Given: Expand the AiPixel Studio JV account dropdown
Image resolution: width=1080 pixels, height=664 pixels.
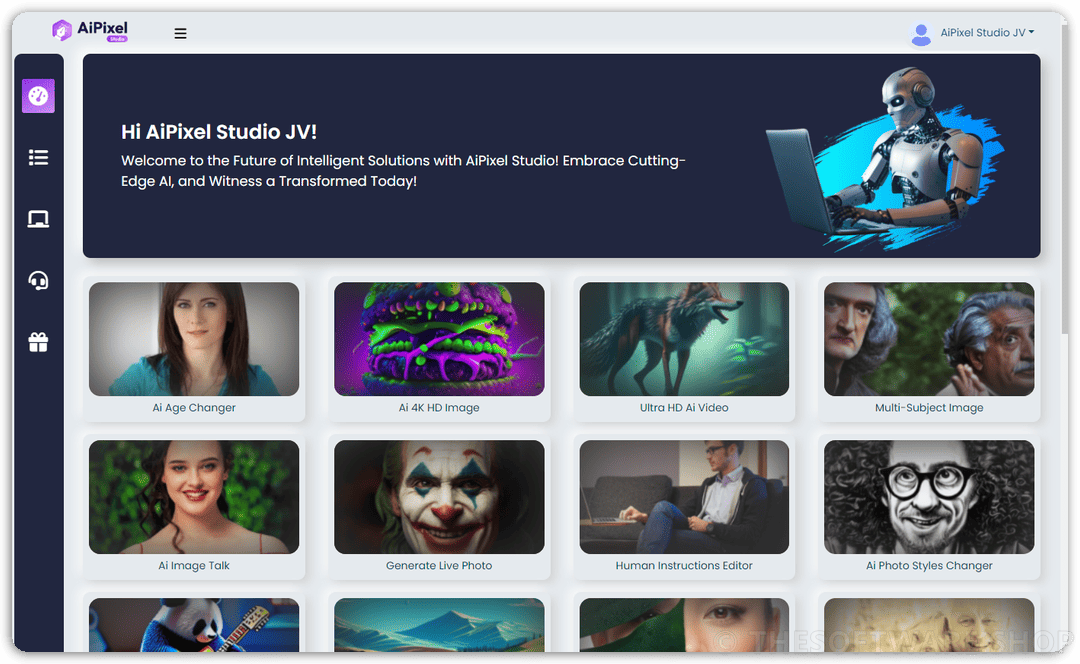Looking at the screenshot, I should point(987,32).
